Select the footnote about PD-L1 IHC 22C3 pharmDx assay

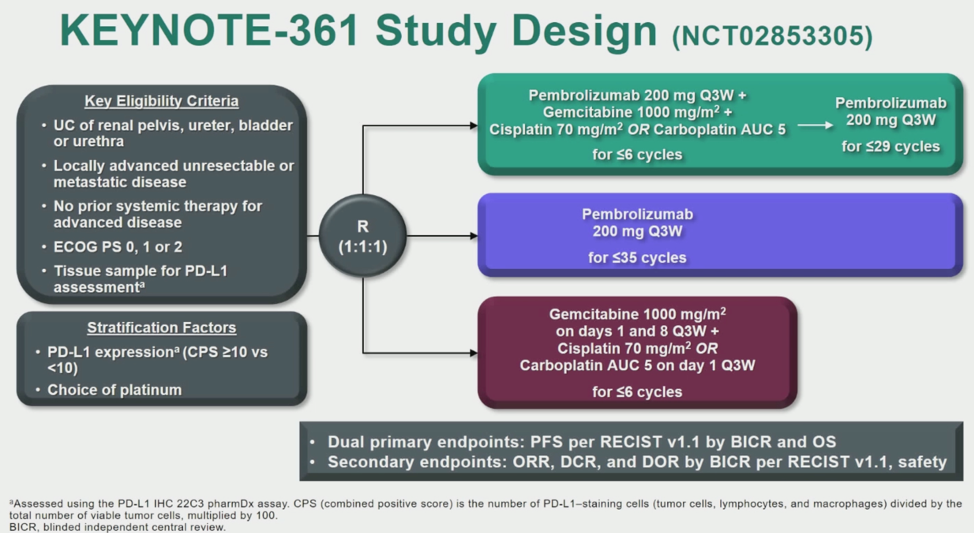[x=485, y=509]
